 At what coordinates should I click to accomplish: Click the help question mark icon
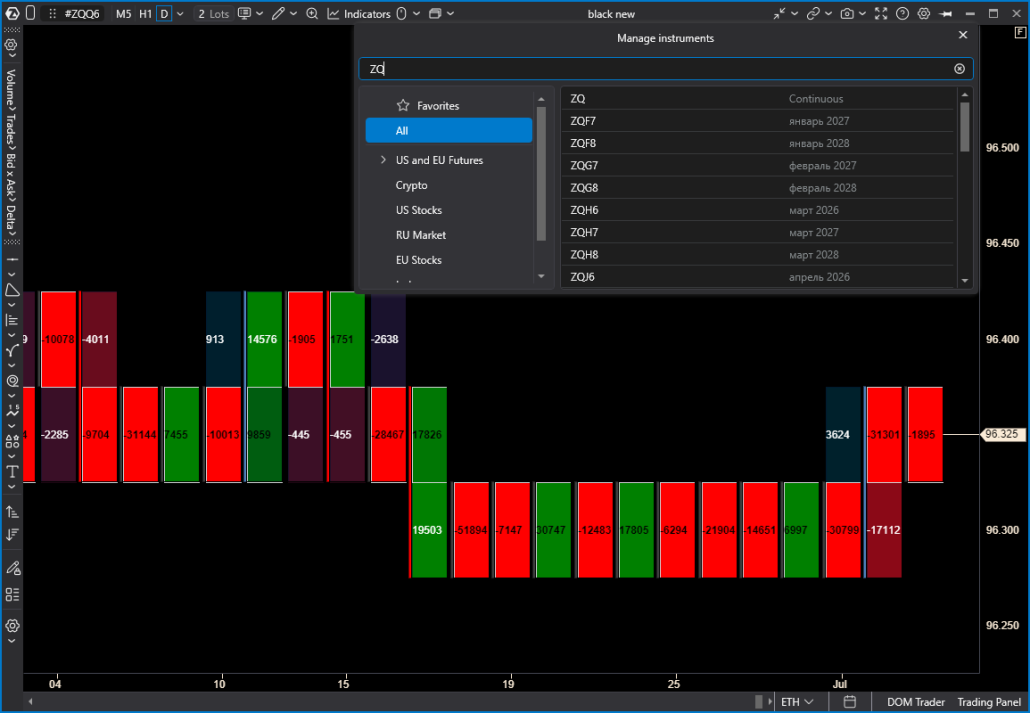[903, 13]
